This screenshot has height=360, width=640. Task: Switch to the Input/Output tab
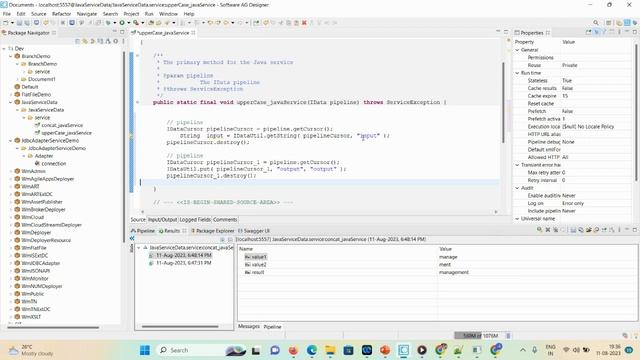point(162,220)
